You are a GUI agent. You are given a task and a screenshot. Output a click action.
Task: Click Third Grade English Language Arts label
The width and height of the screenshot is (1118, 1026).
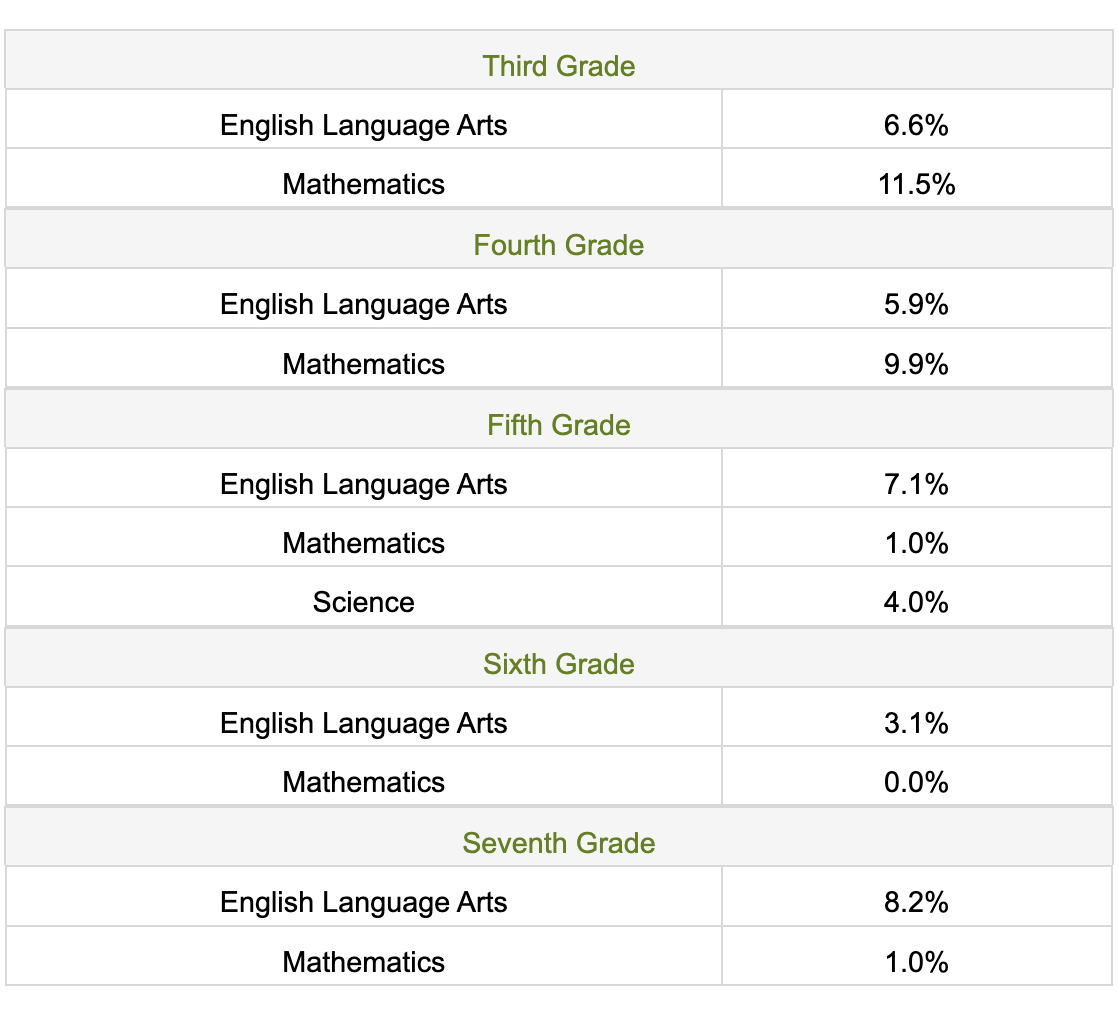[363, 125]
